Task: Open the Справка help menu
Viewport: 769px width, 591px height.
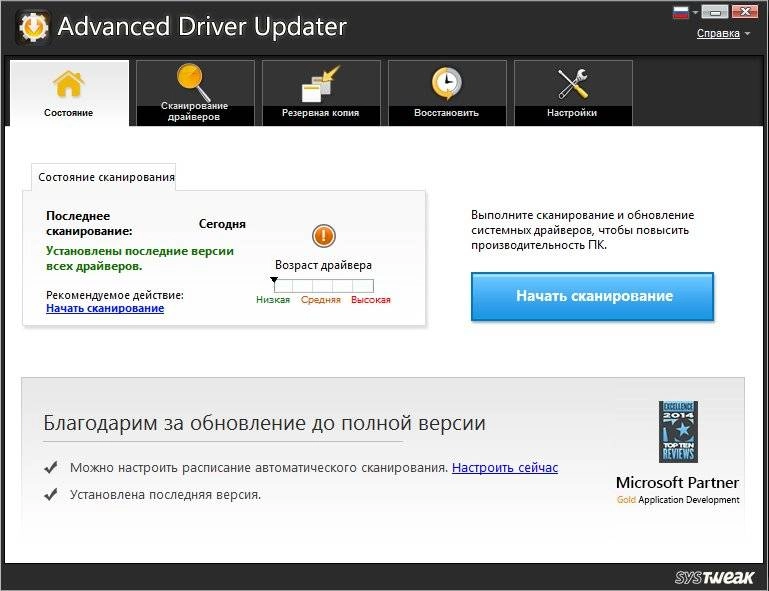Action: (723, 33)
